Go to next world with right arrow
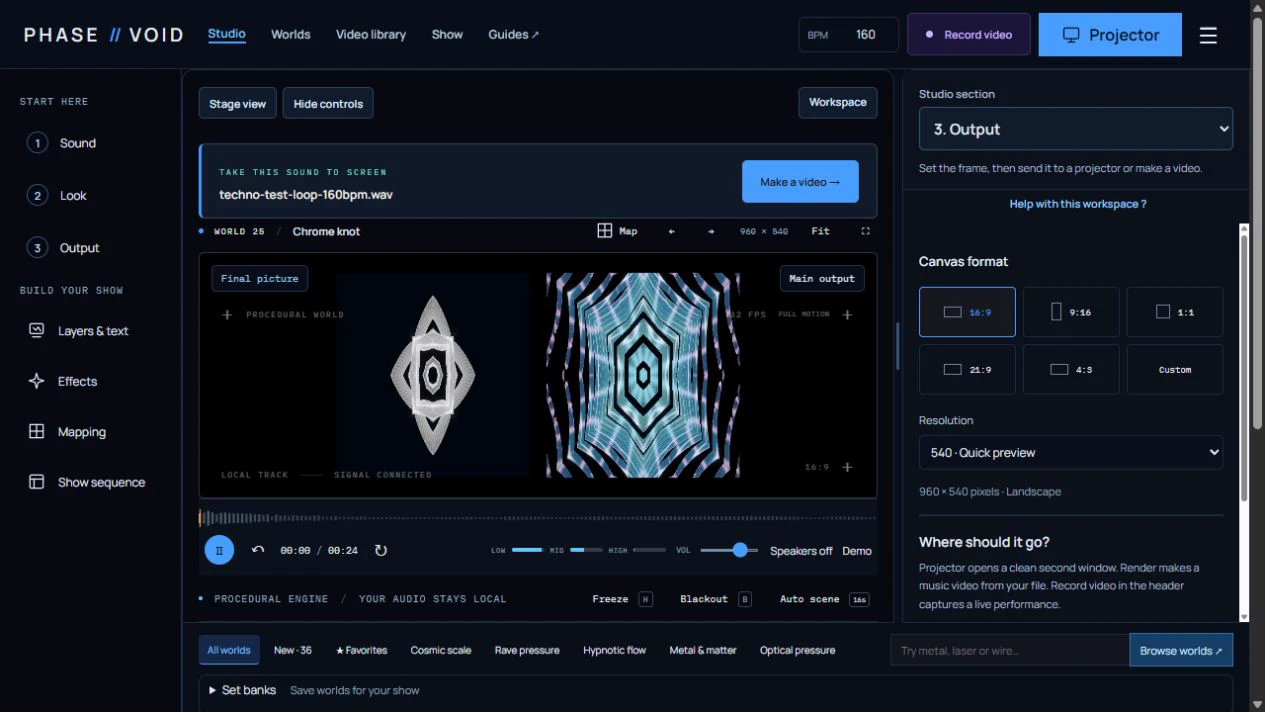The height and width of the screenshot is (712, 1265). [711, 231]
